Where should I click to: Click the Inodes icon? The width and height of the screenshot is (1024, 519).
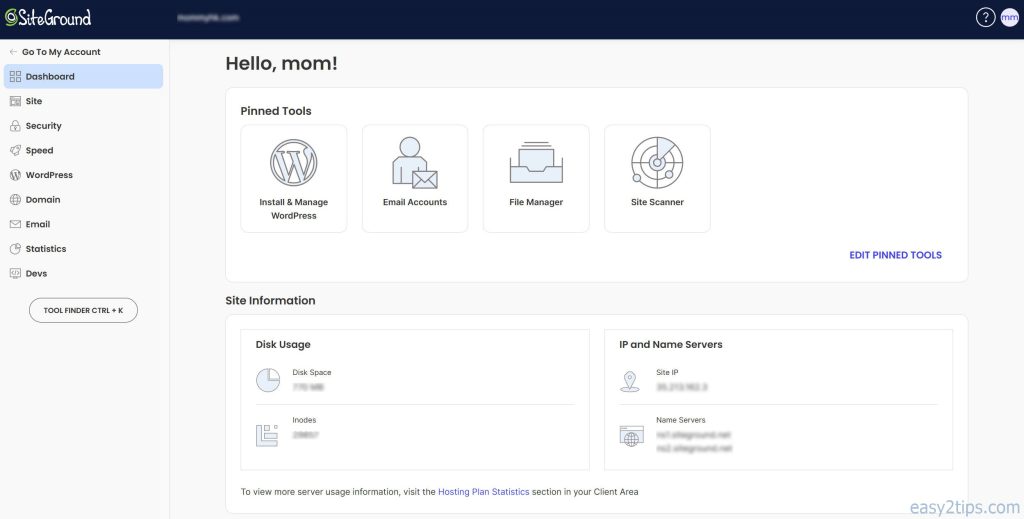pyautogui.click(x=267, y=435)
